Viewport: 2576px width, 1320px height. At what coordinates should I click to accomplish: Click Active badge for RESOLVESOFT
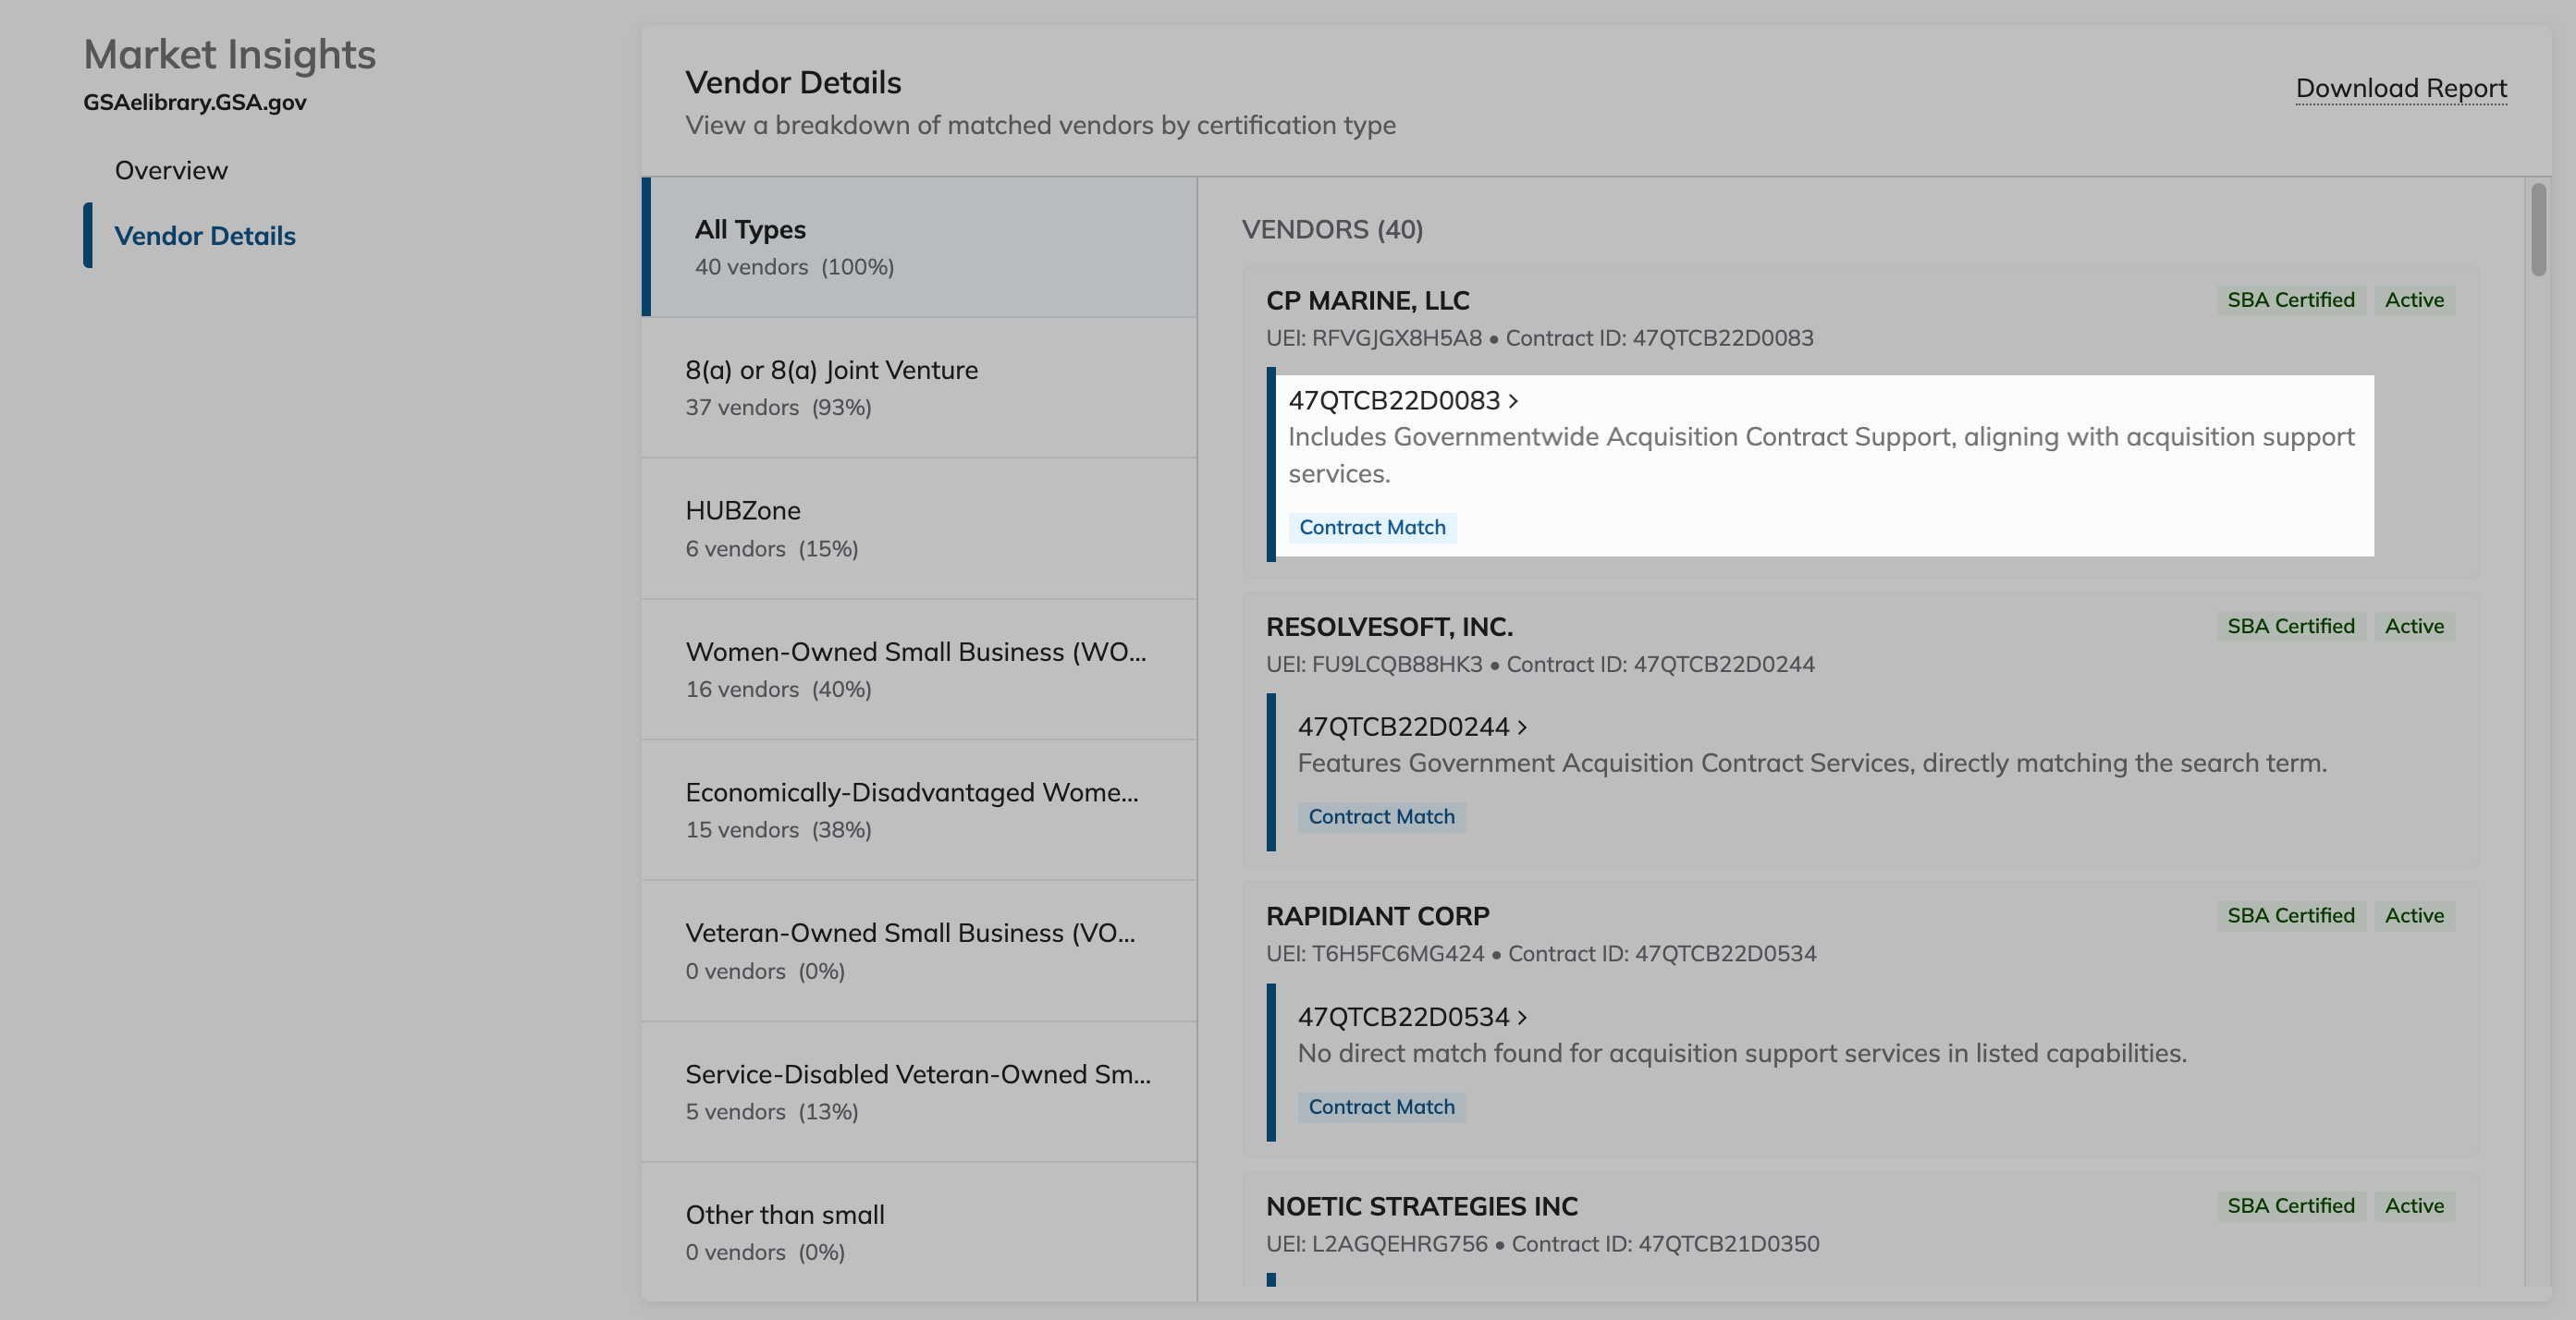2414,626
